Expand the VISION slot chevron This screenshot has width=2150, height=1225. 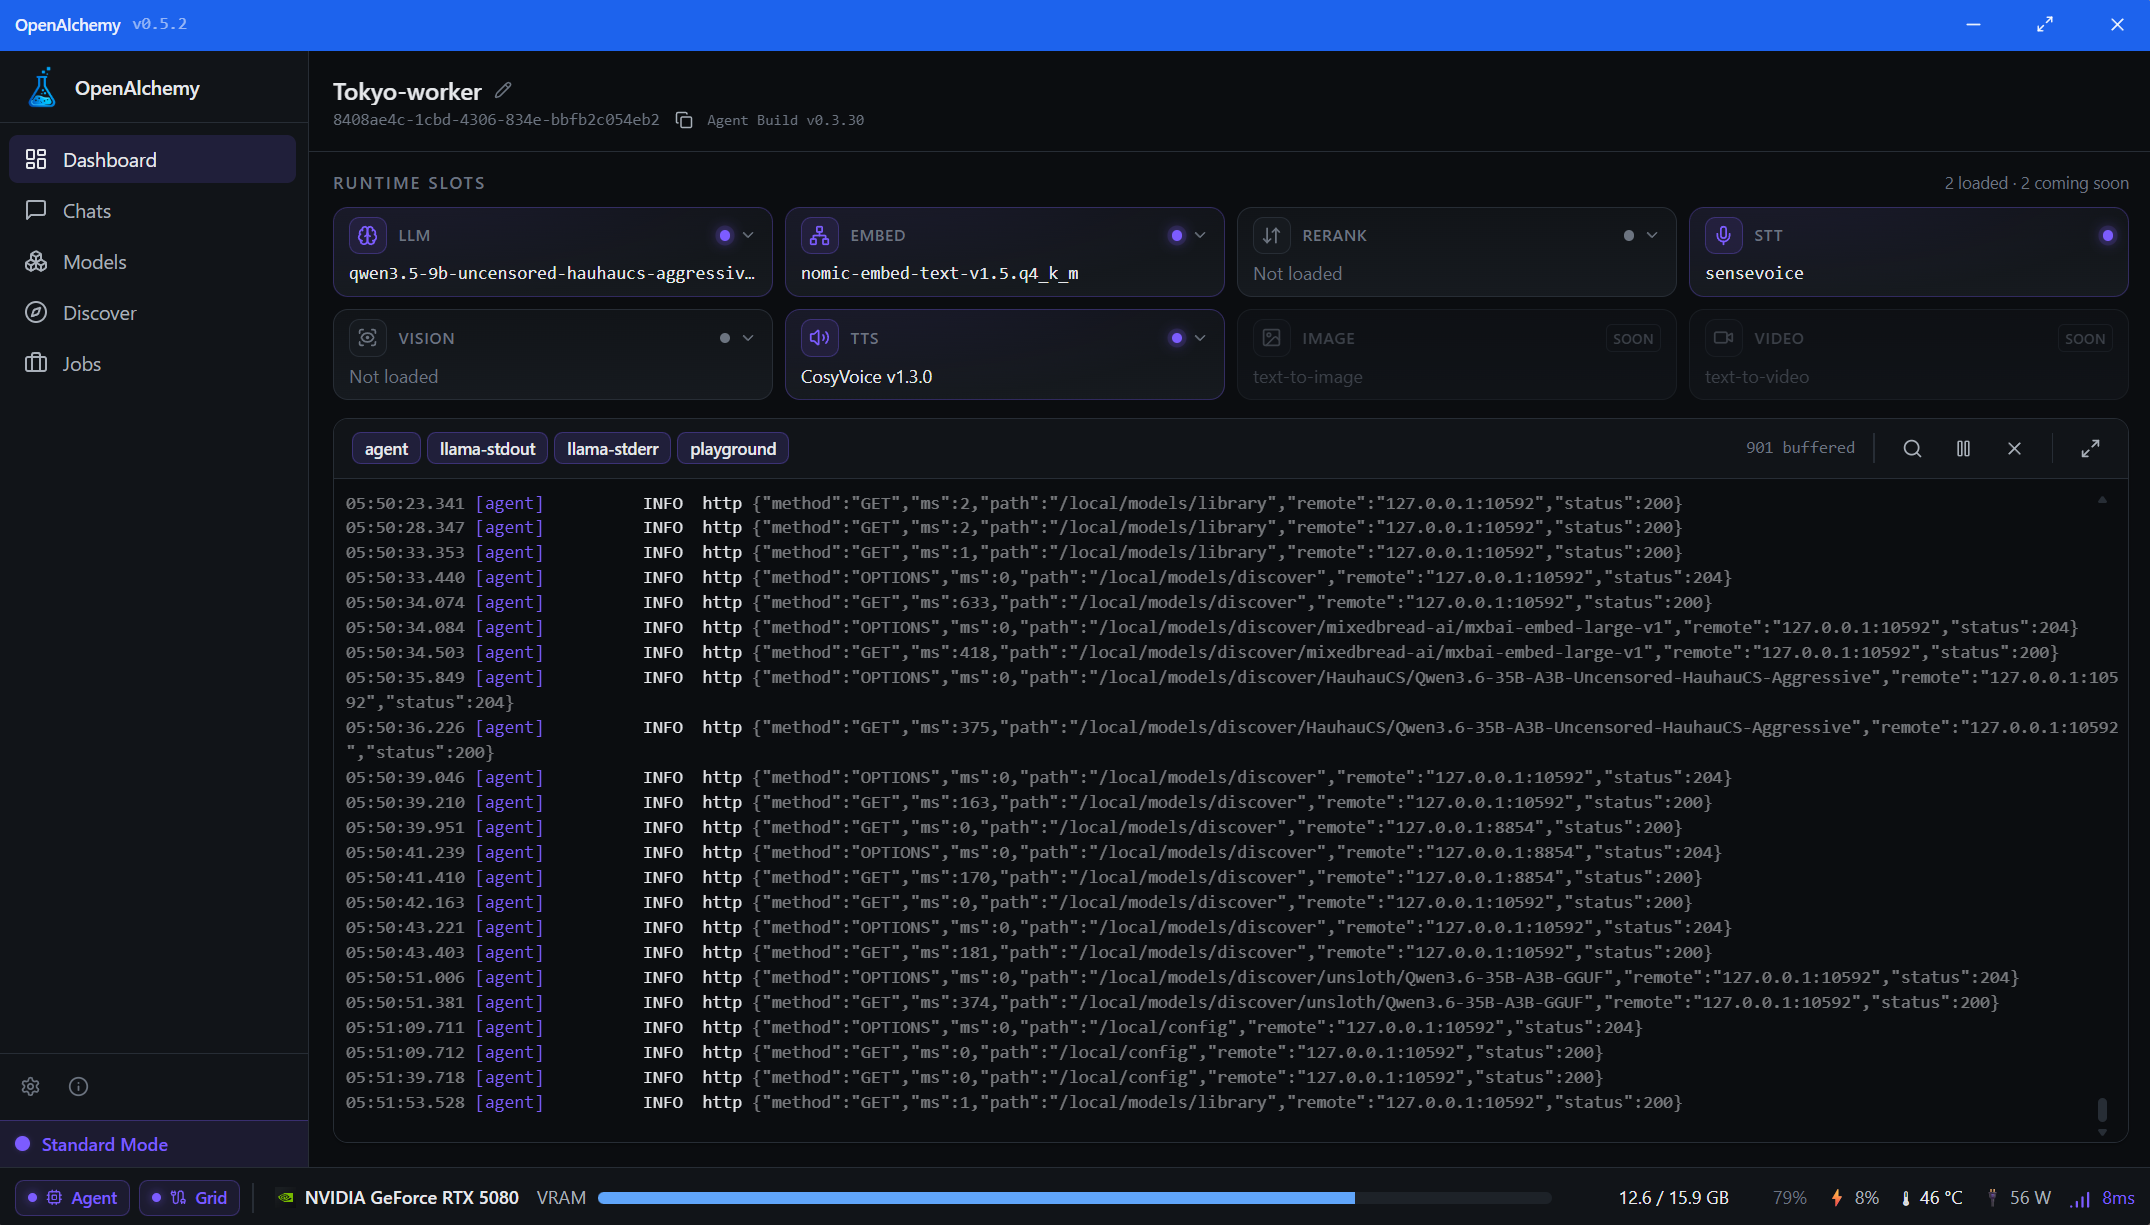click(x=748, y=338)
